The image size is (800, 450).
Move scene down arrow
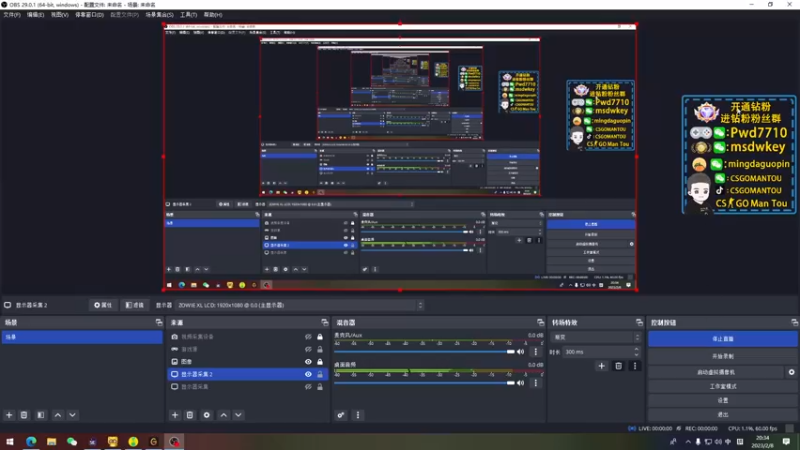click(x=72, y=415)
